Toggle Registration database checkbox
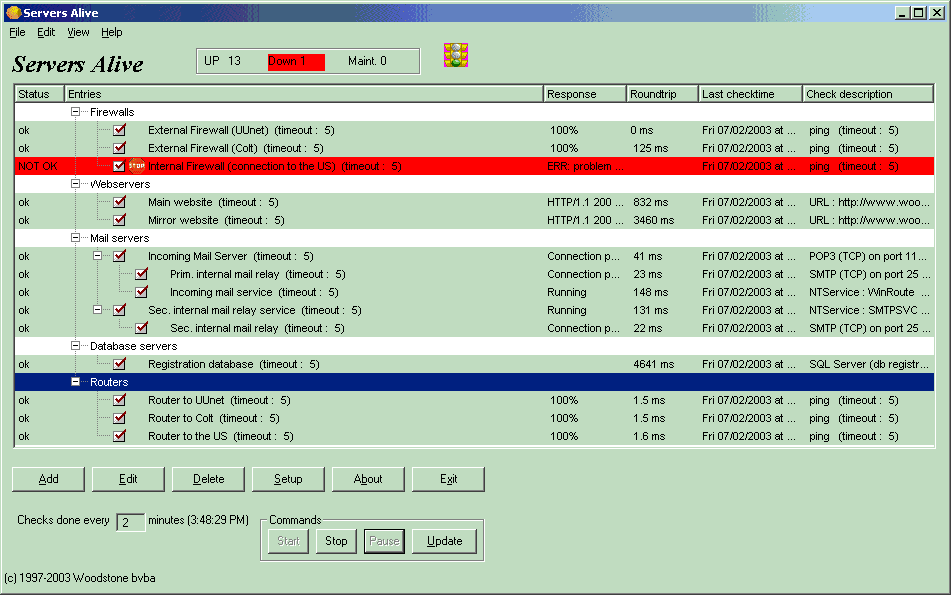This screenshot has width=951, height=595. (x=119, y=364)
